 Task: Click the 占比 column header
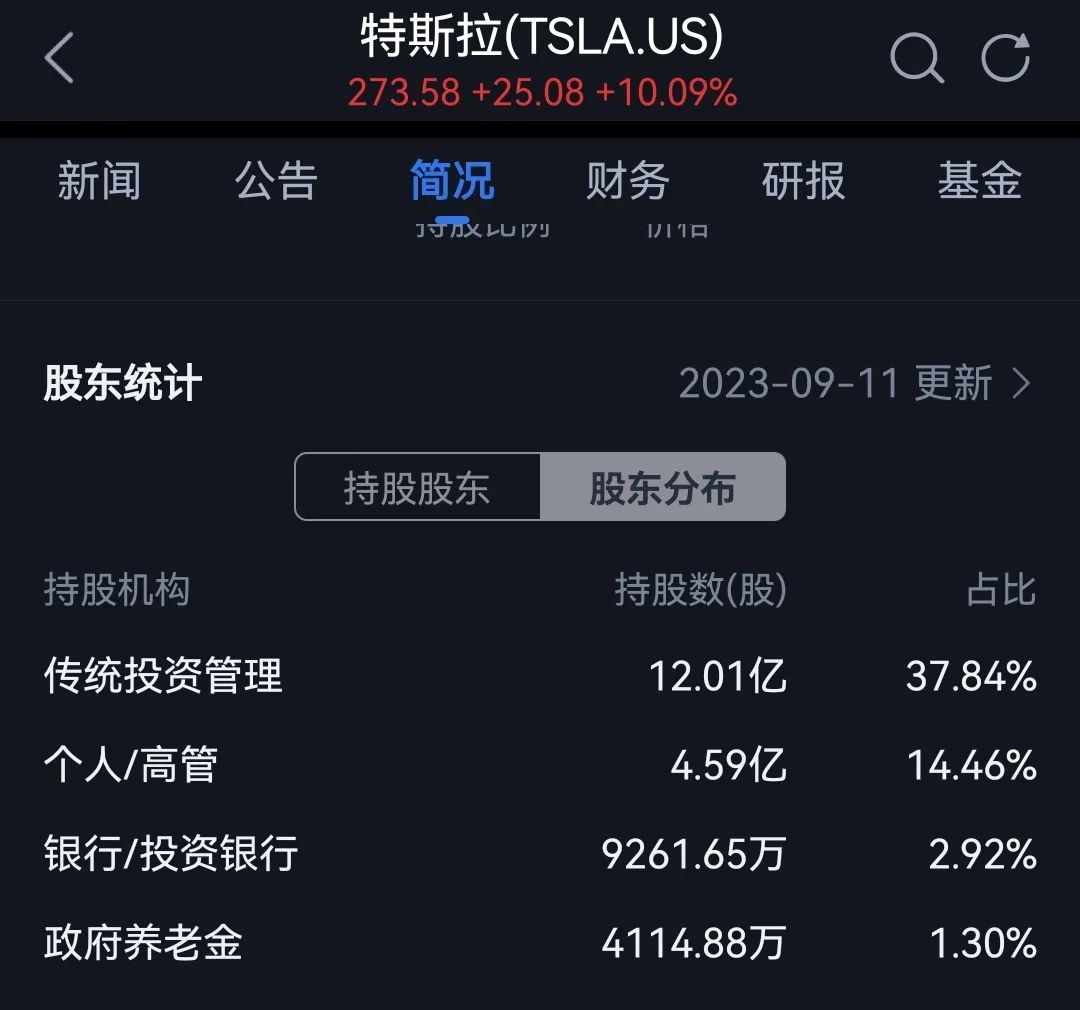(x=1001, y=590)
